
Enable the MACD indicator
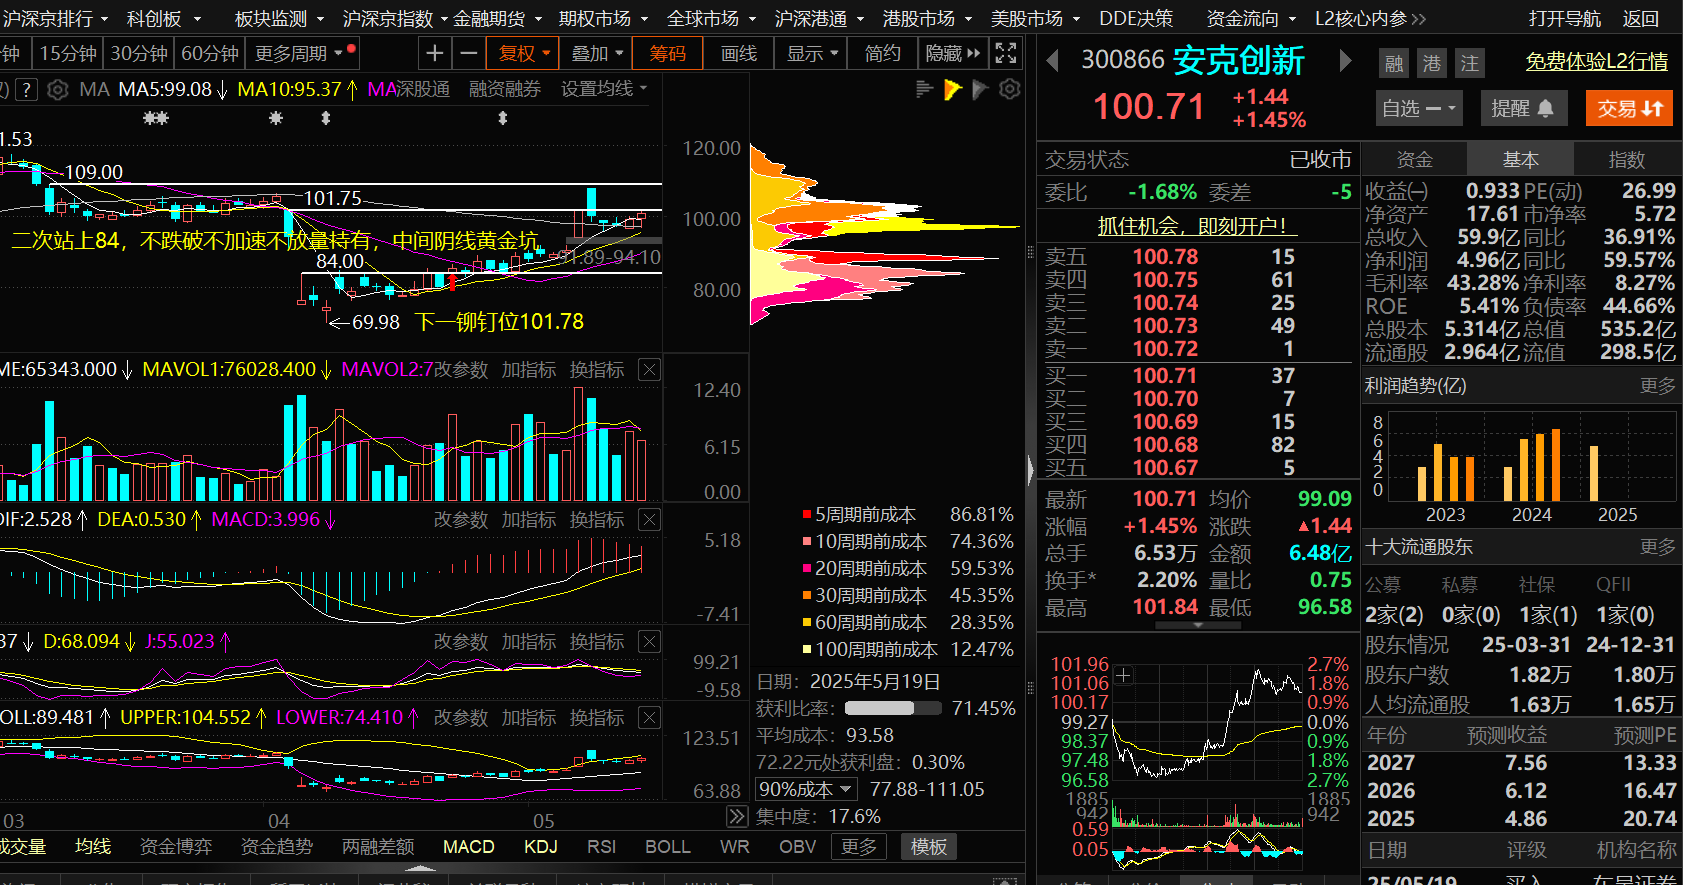tap(469, 847)
